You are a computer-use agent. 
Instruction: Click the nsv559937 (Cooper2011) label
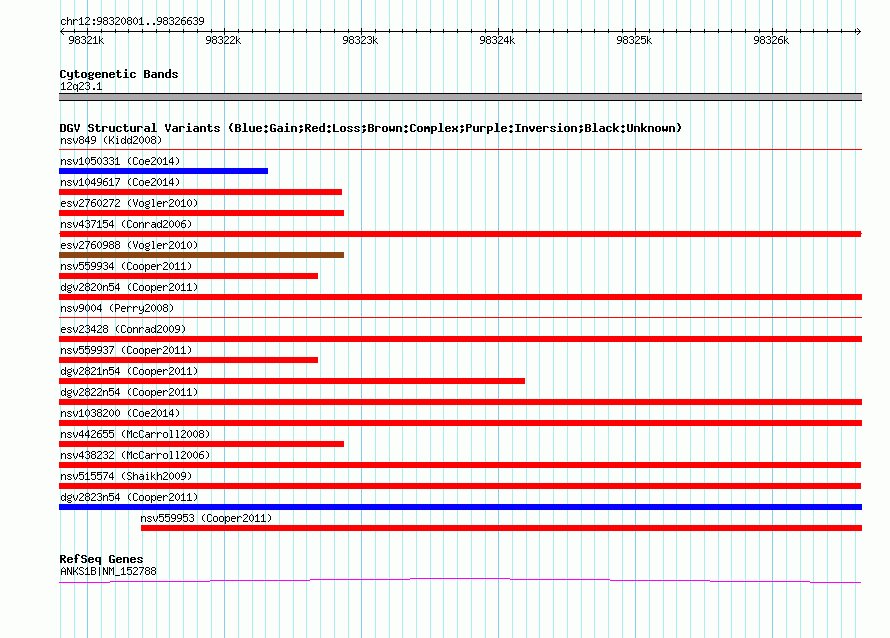(x=126, y=350)
